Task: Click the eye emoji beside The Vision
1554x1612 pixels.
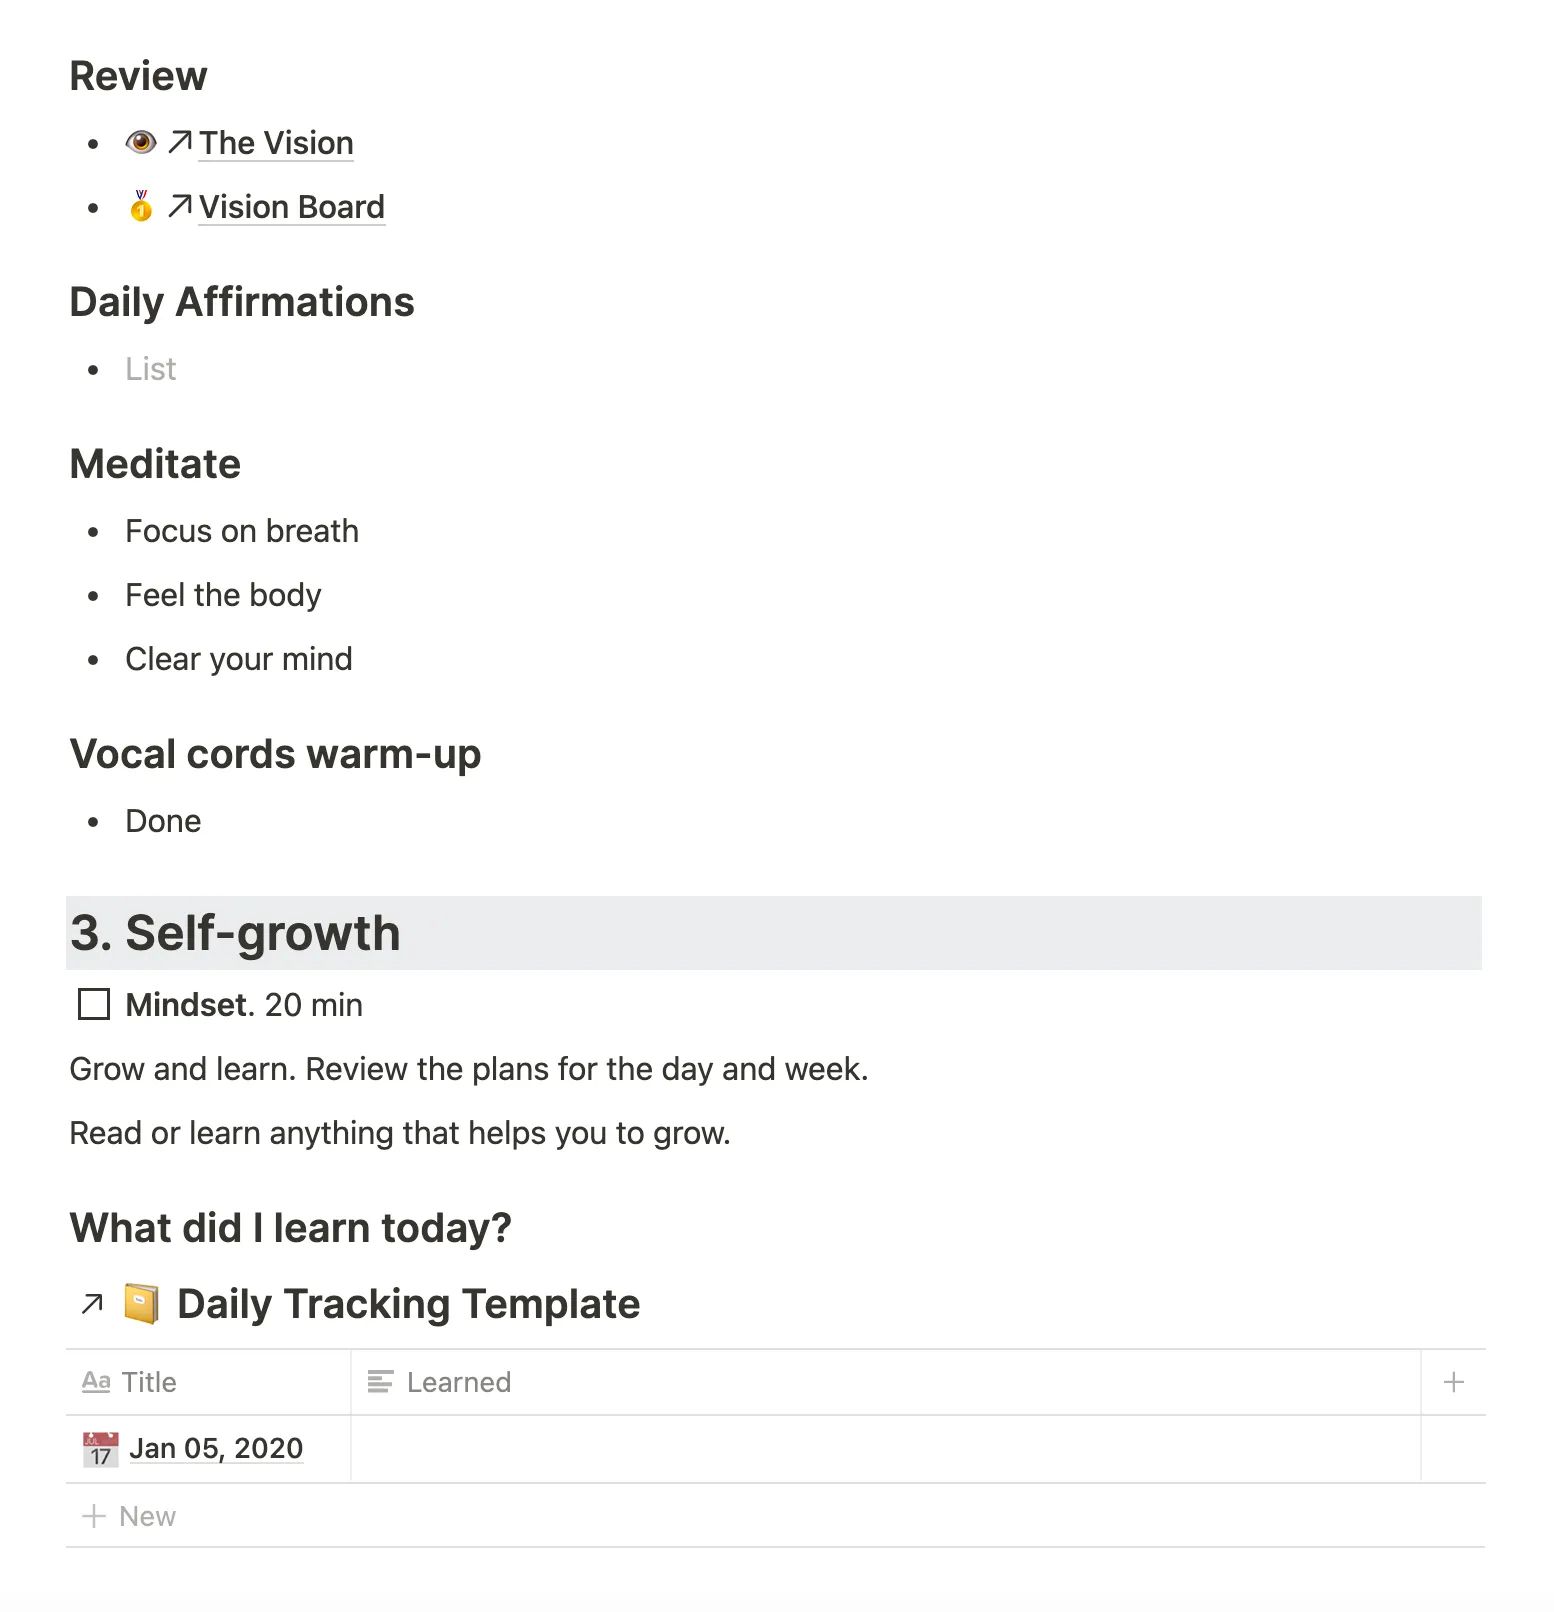Action: click(142, 142)
